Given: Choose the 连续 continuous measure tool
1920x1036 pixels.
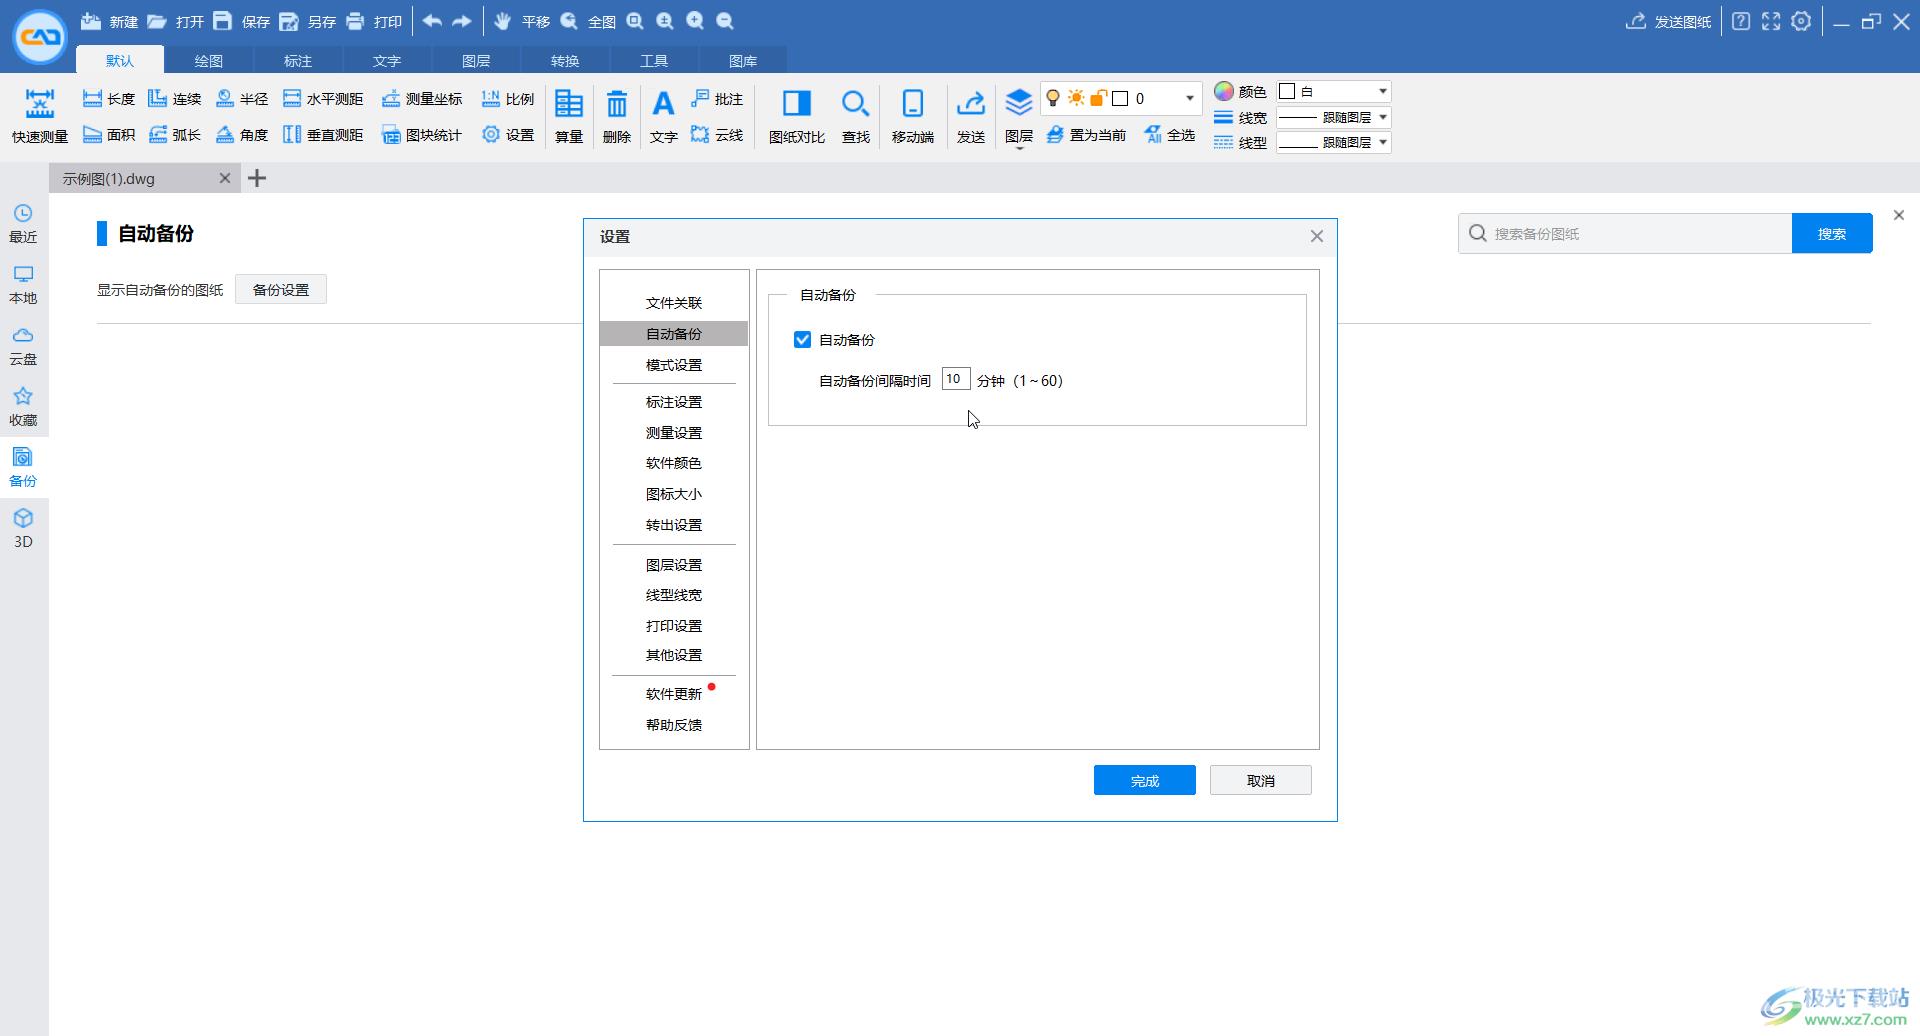Looking at the screenshot, I should tap(174, 98).
